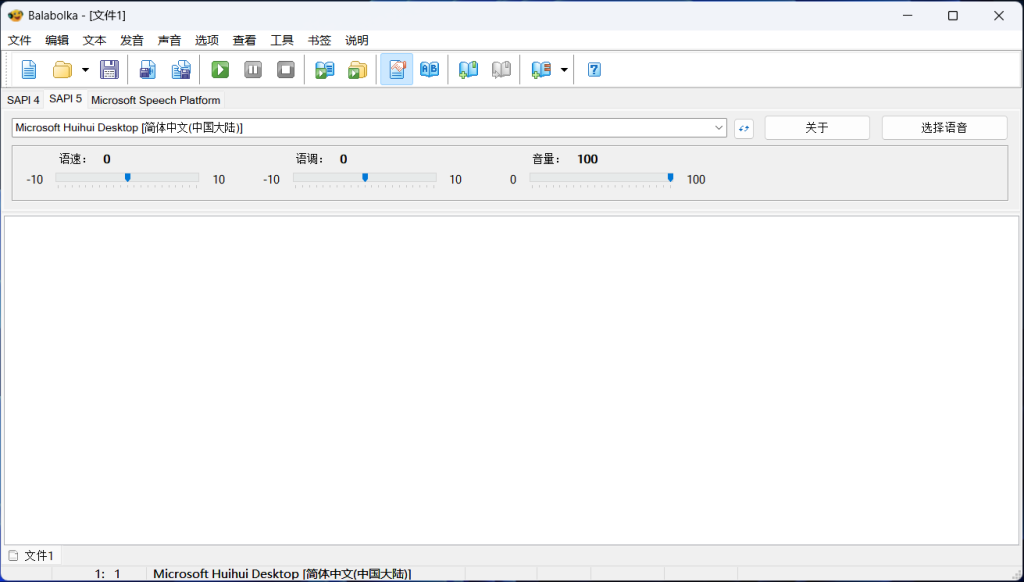The width and height of the screenshot is (1024, 582).
Task: Click the 语调 pitch slider handle
Action: coord(365,178)
